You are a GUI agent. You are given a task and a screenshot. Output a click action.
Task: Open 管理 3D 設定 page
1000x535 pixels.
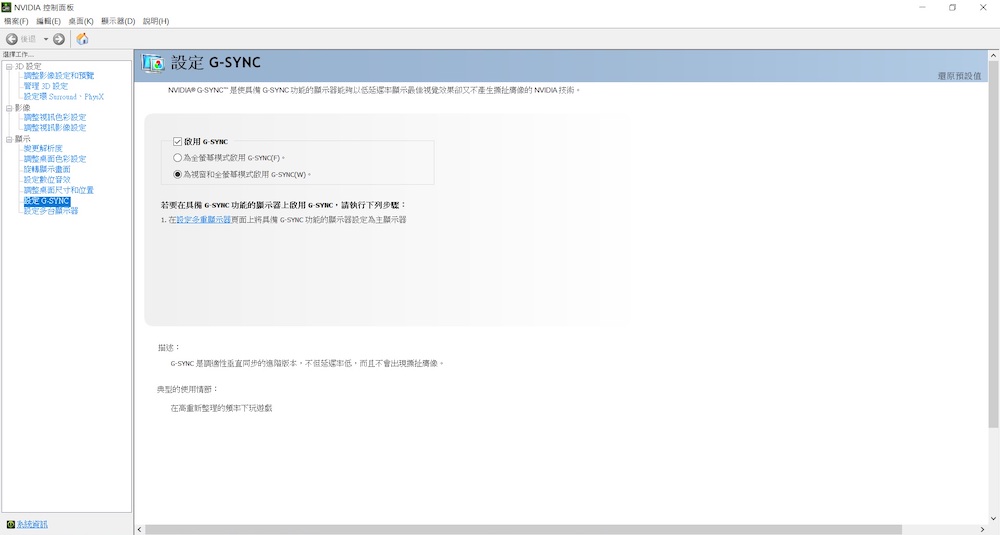pos(45,86)
